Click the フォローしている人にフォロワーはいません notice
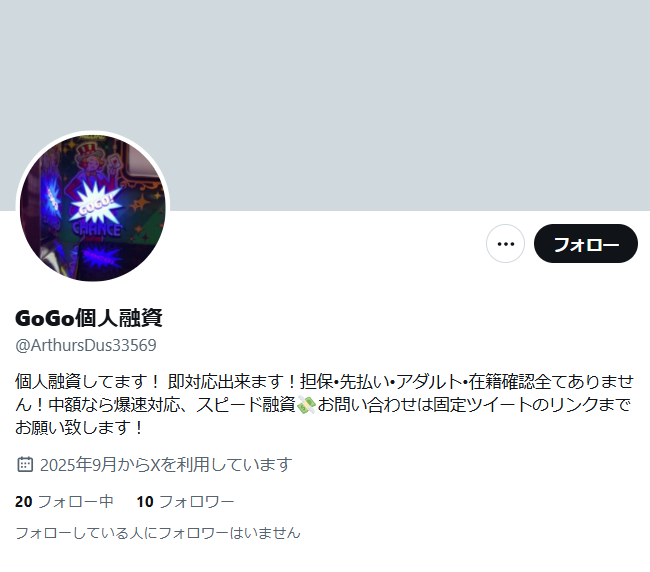650x572 pixels. pos(158,533)
